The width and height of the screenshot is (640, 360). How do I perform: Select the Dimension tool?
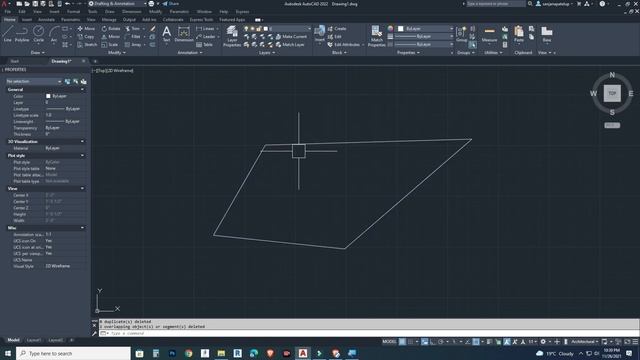184,33
